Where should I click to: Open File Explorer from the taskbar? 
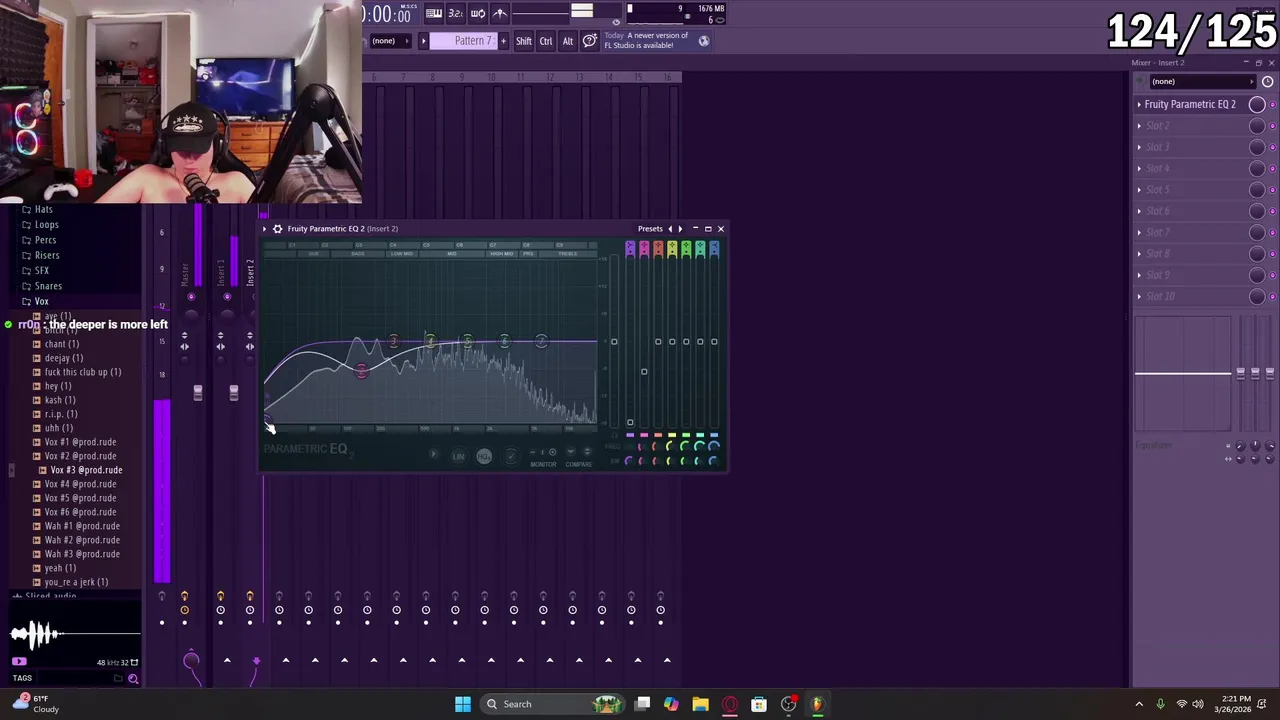coord(700,704)
